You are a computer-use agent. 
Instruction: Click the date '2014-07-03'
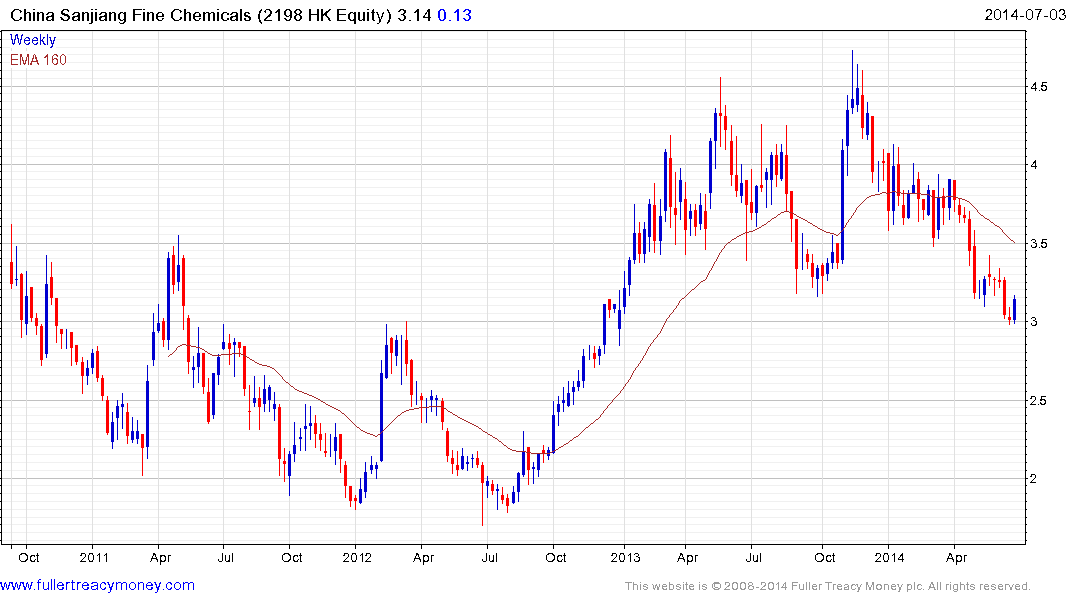pyautogui.click(x=1026, y=15)
